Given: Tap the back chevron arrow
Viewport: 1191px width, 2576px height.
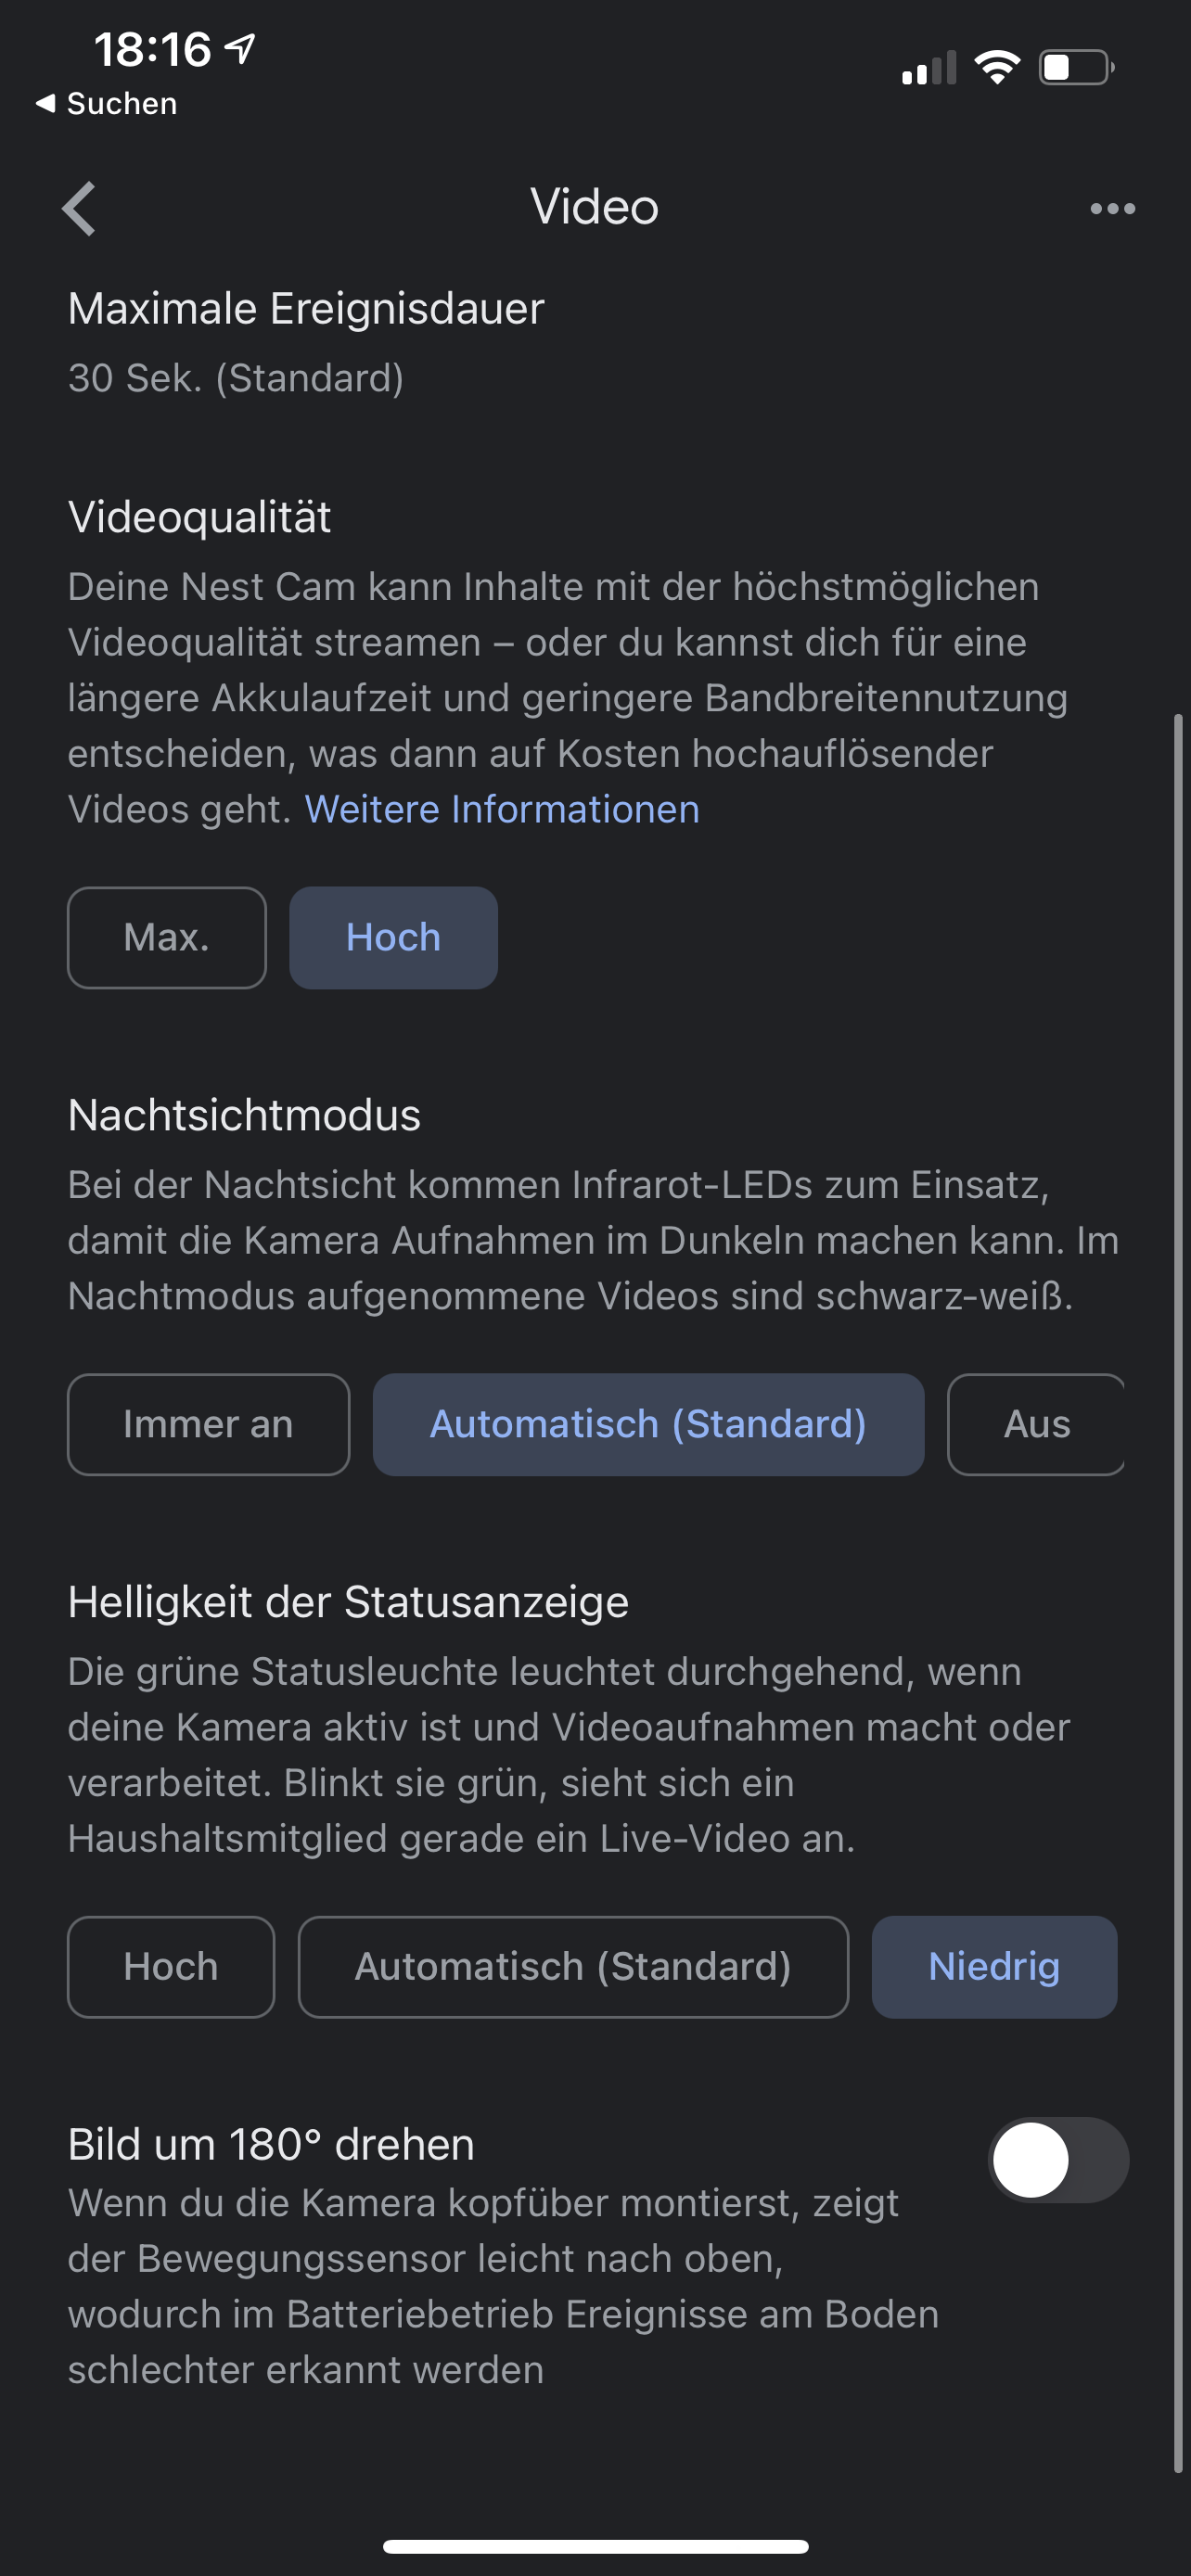Looking at the screenshot, I should [79, 209].
